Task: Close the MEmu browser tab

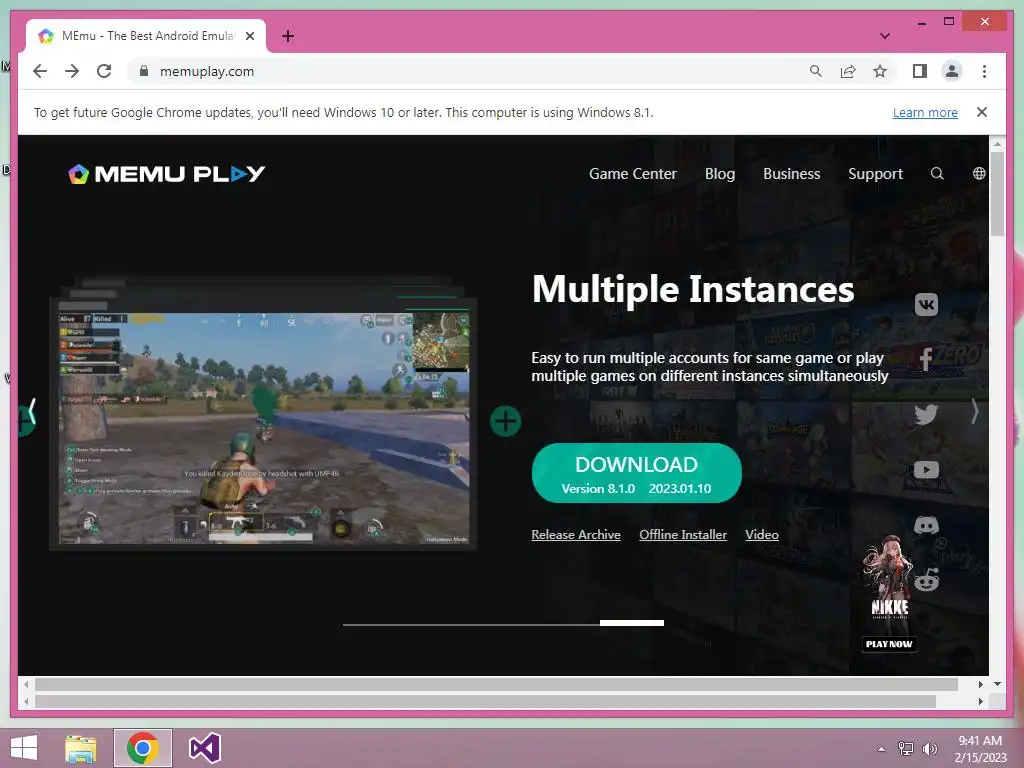Action: tap(249, 36)
